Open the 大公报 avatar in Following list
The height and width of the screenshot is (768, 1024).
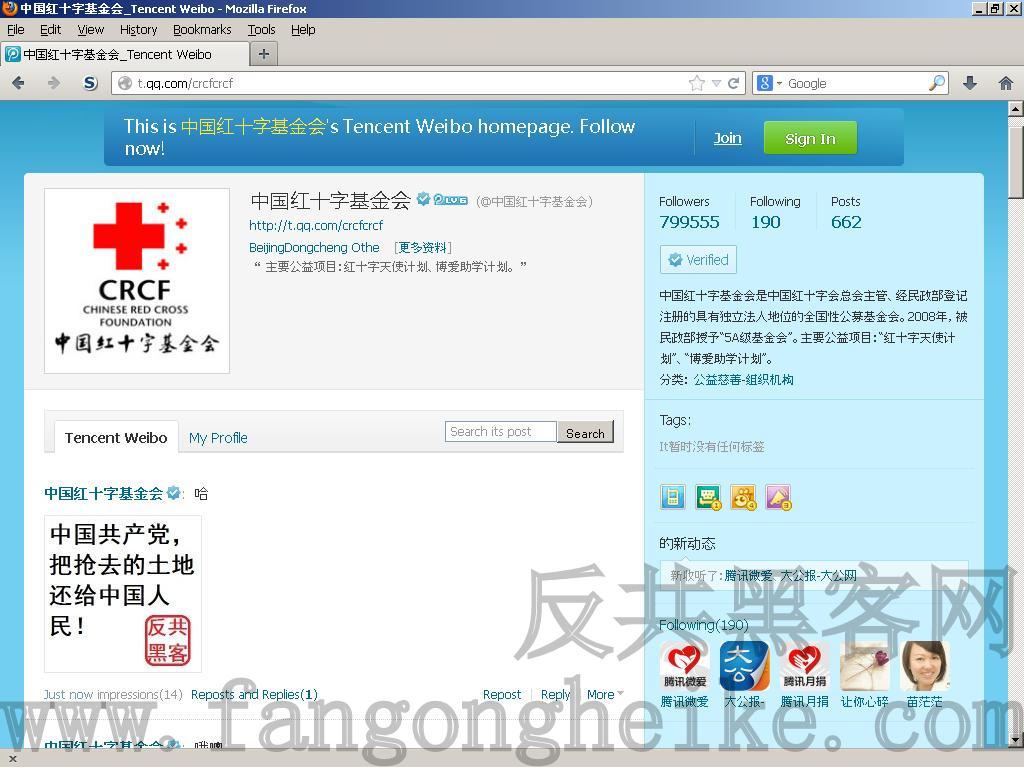(x=744, y=665)
